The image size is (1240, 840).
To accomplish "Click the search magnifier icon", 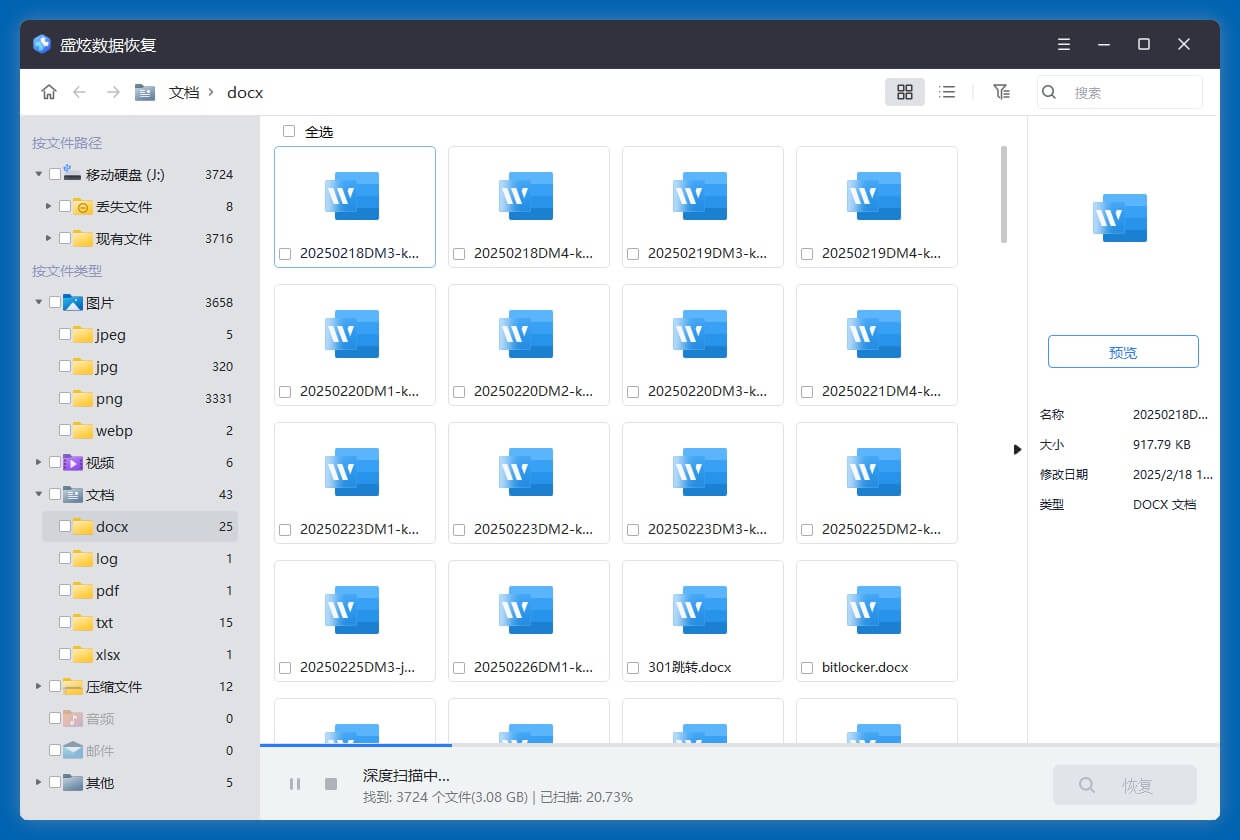I will pyautogui.click(x=1049, y=91).
